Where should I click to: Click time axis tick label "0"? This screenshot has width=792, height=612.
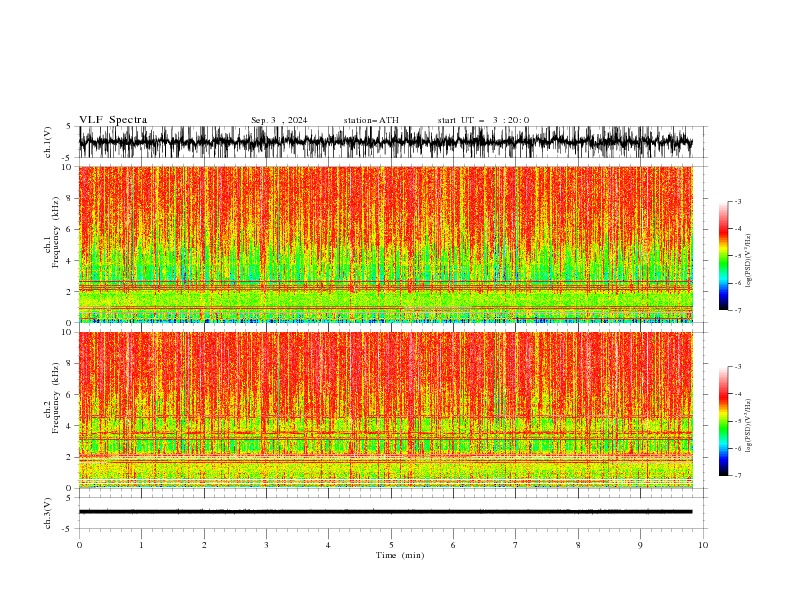(x=79, y=545)
